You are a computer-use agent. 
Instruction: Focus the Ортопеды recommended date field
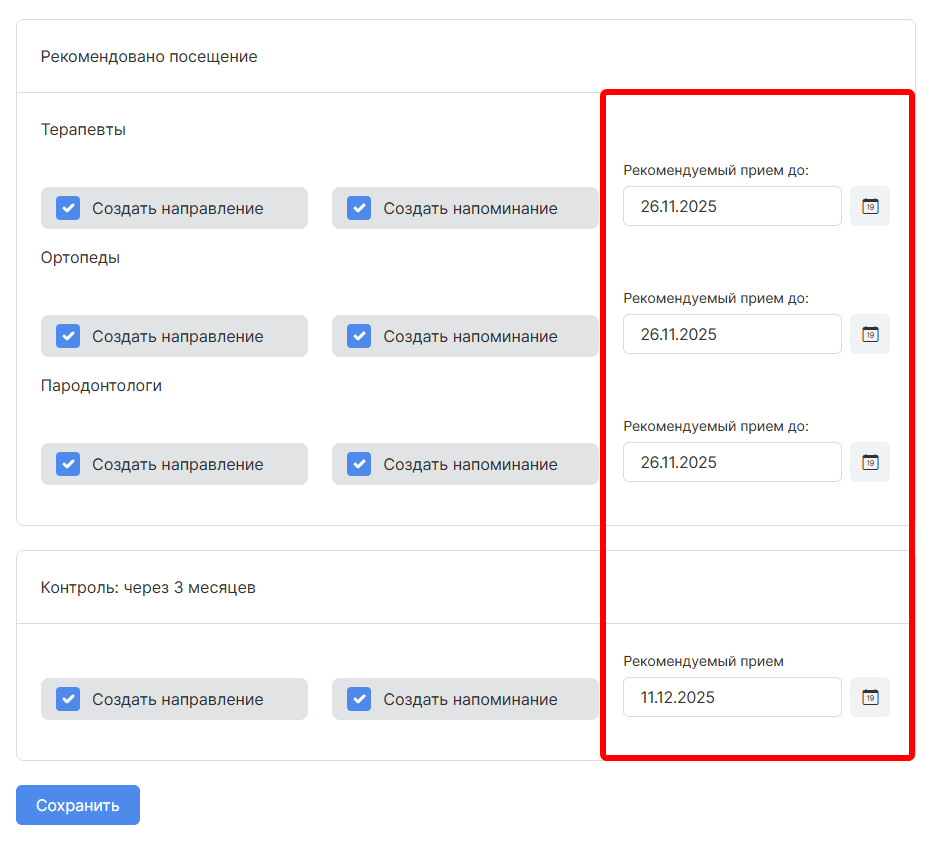point(731,334)
